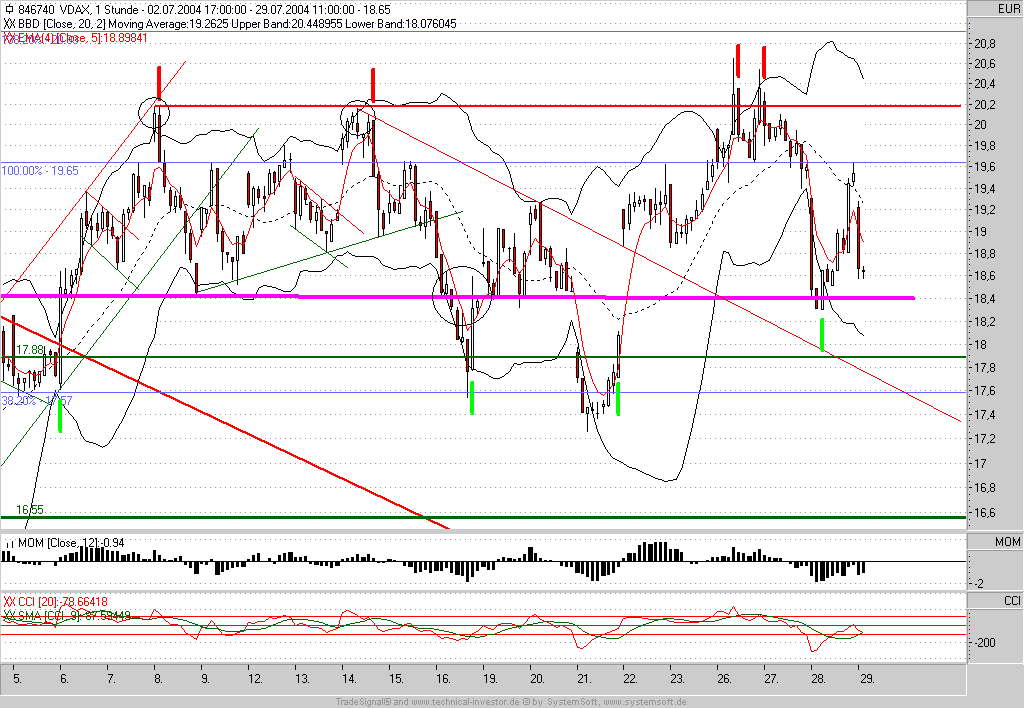Image resolution: width=1024 pixels, height=708 pixels.
Task: Click the MOM panel header on the right
Action: pyautogui.click(x=993, y=541)
